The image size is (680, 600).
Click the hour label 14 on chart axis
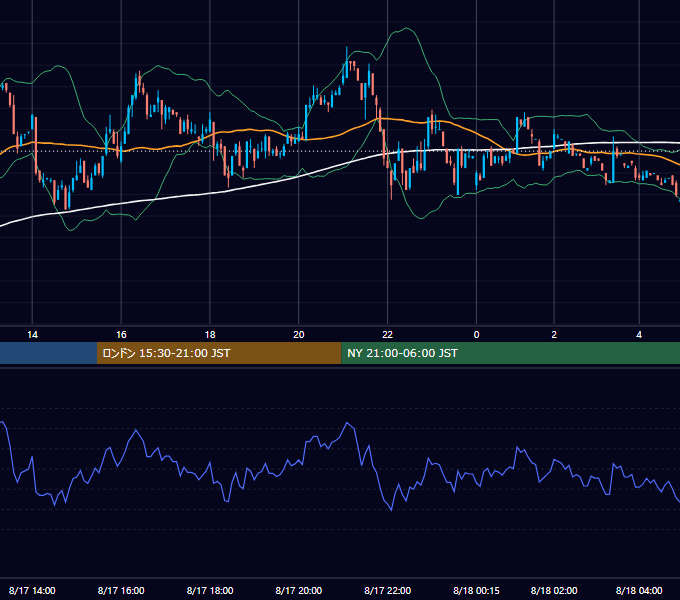point(33,335)
